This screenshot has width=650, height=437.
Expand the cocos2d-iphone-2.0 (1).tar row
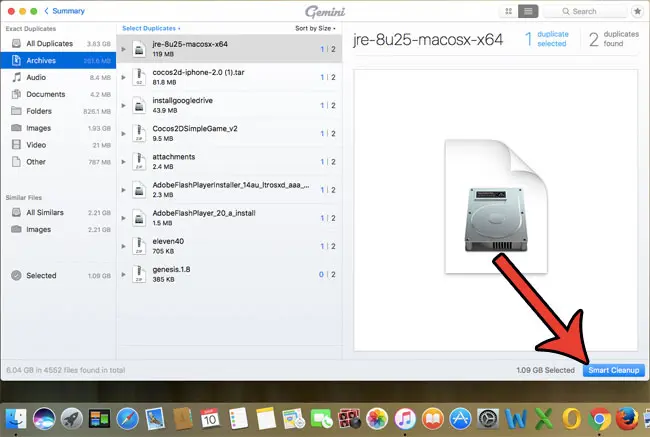tap(124, 77)
